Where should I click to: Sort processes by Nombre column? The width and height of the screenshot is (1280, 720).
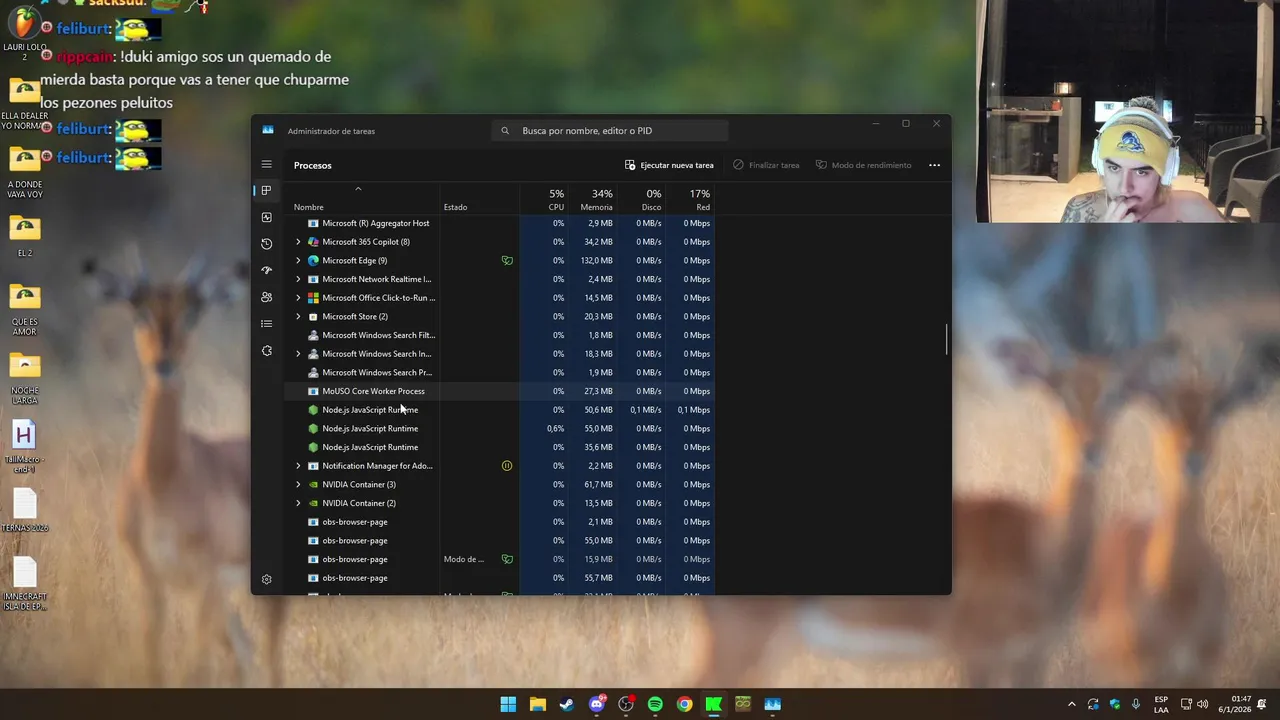coord(309,207)
